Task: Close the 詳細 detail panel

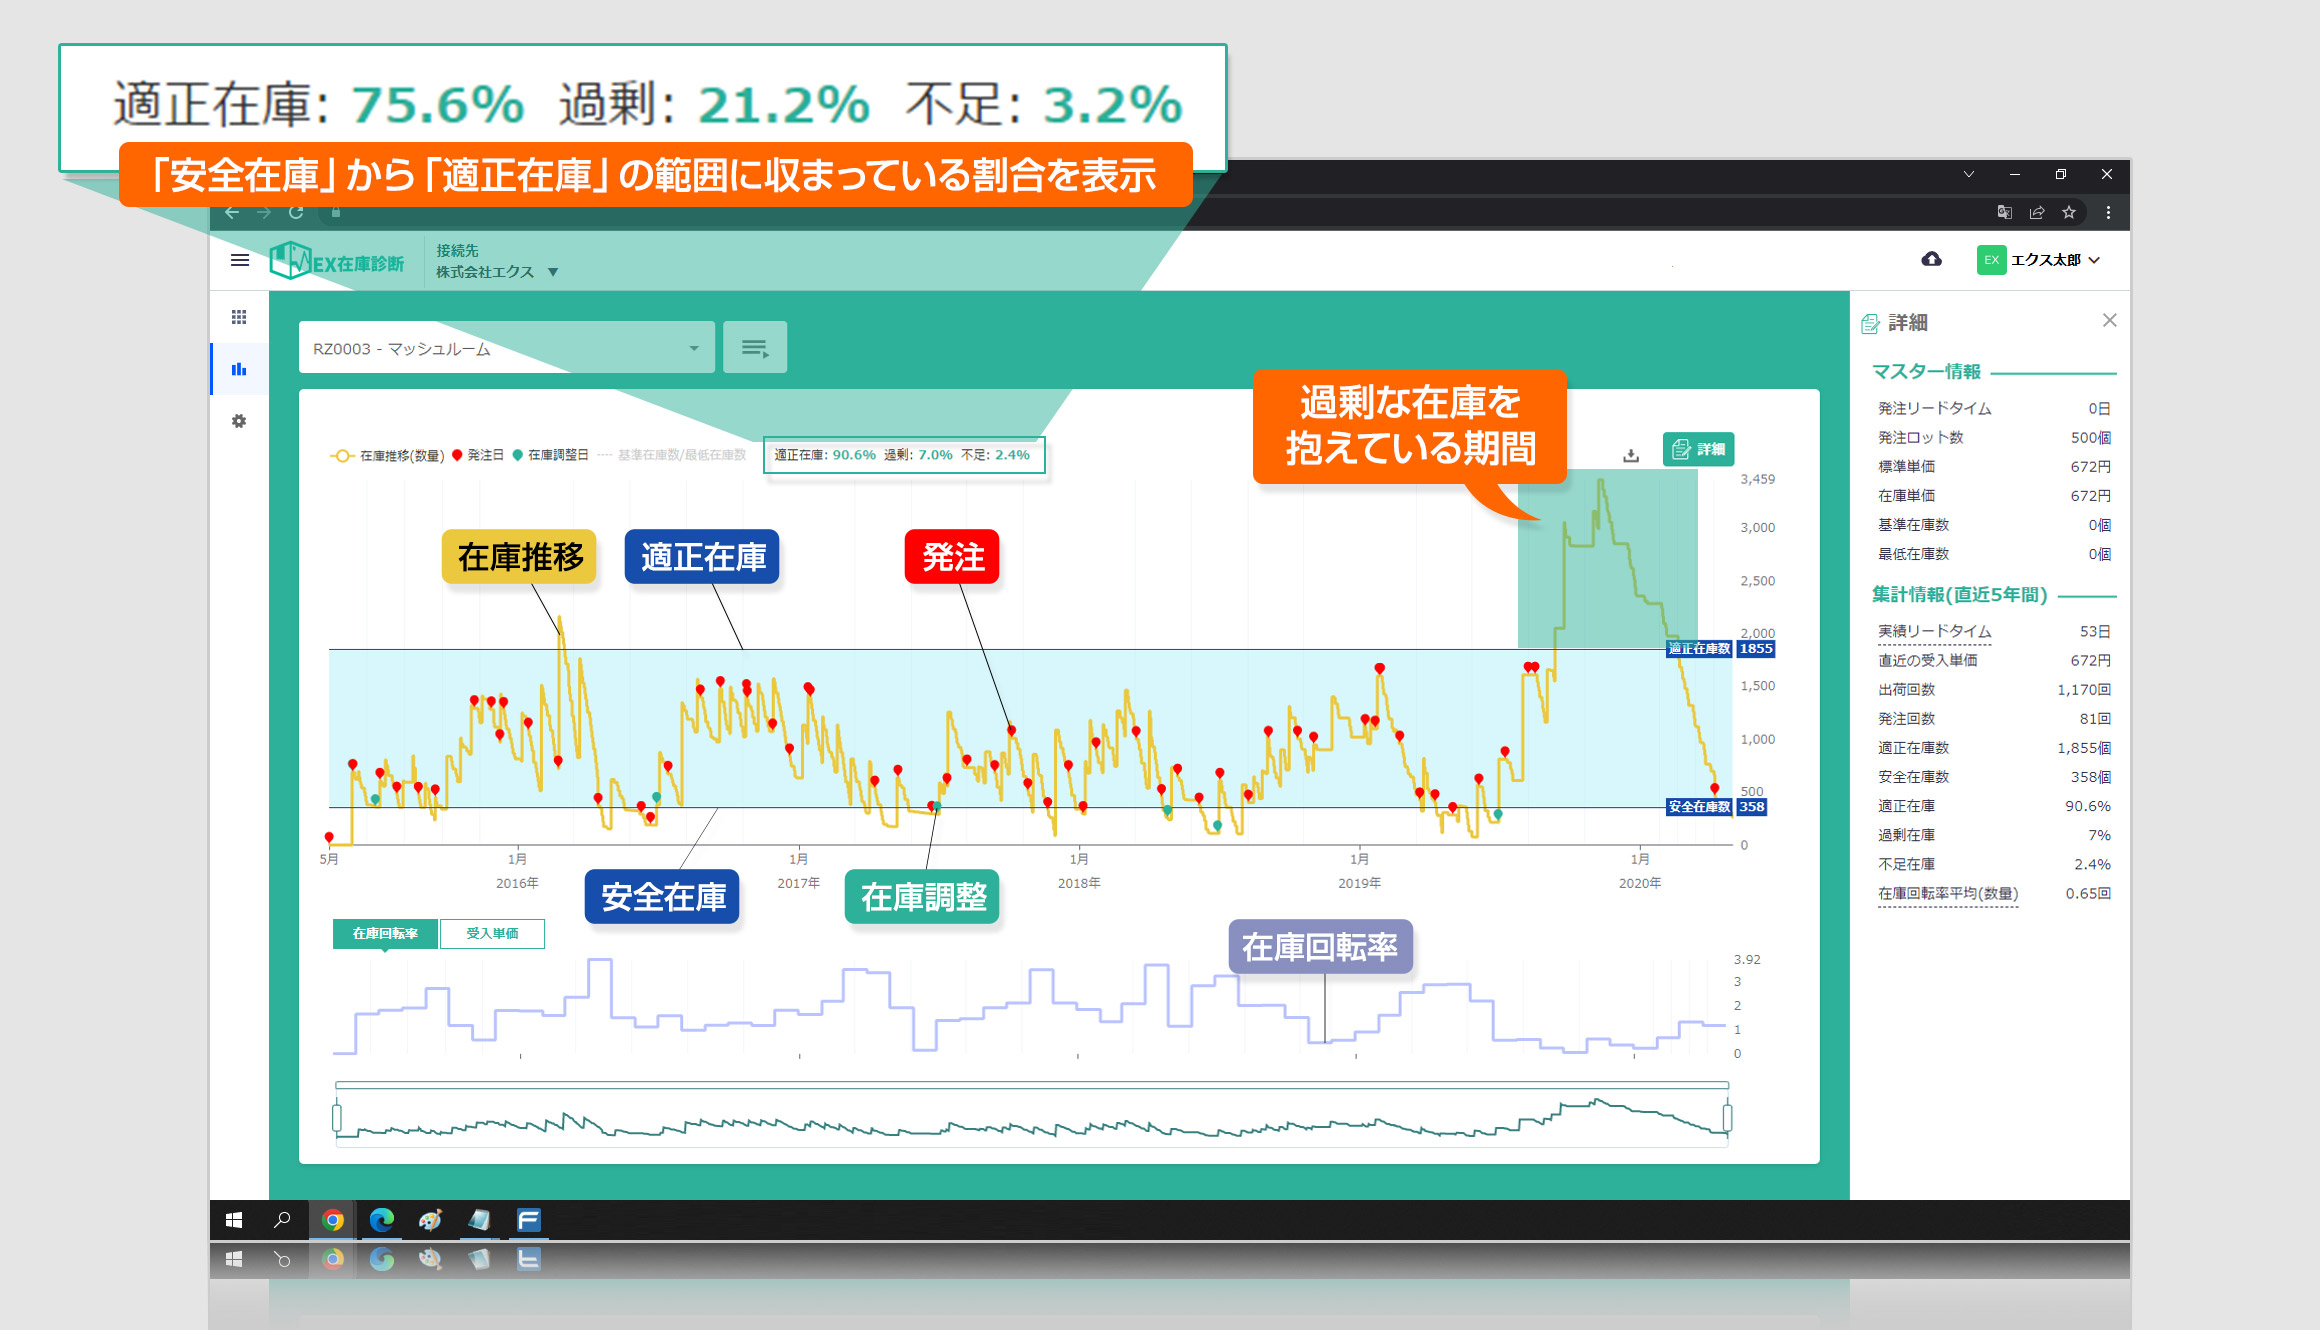Action: click(x=2110, y=320)
